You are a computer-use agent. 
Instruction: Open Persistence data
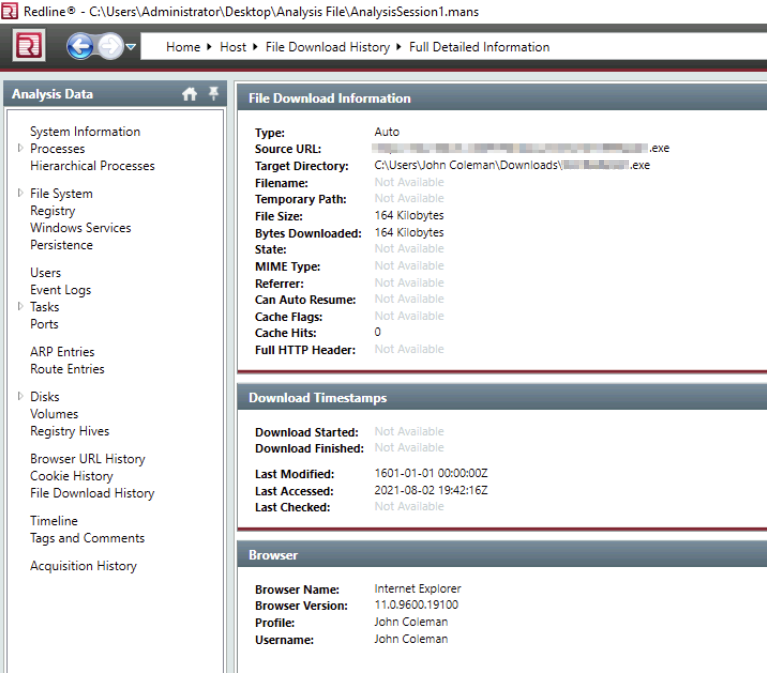[x=61, y=245]
